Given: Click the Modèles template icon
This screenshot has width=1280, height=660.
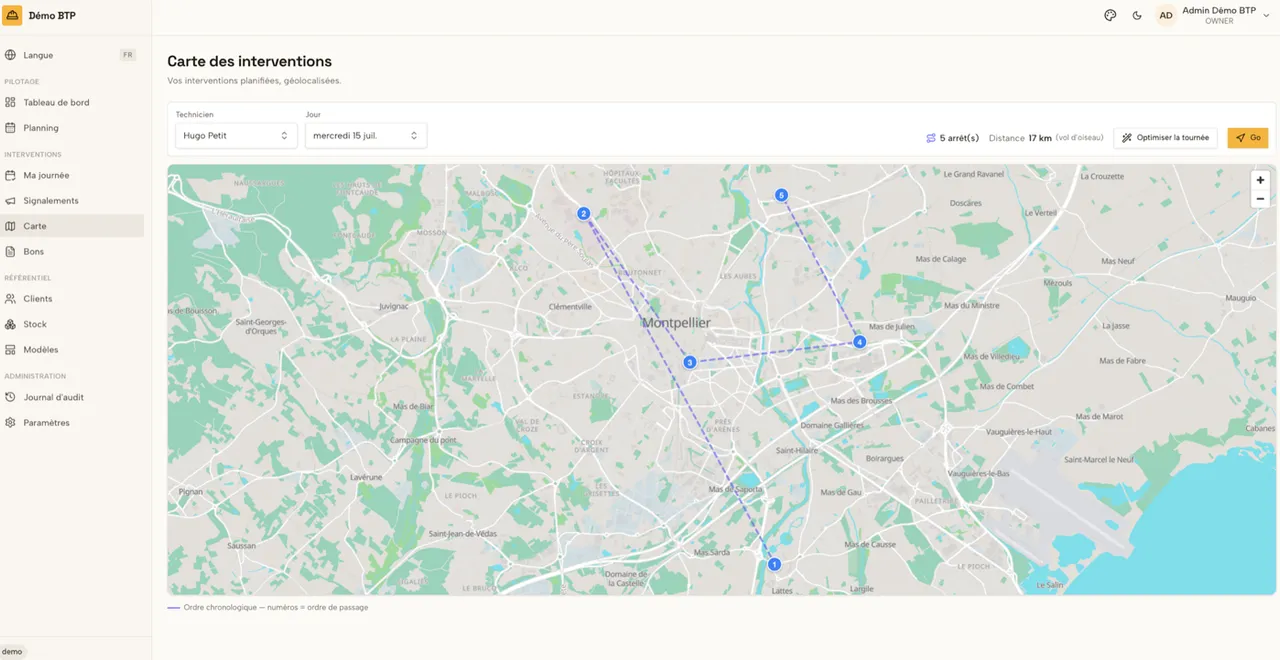Looking at the screenshot, I should click(x=10, y=350).
